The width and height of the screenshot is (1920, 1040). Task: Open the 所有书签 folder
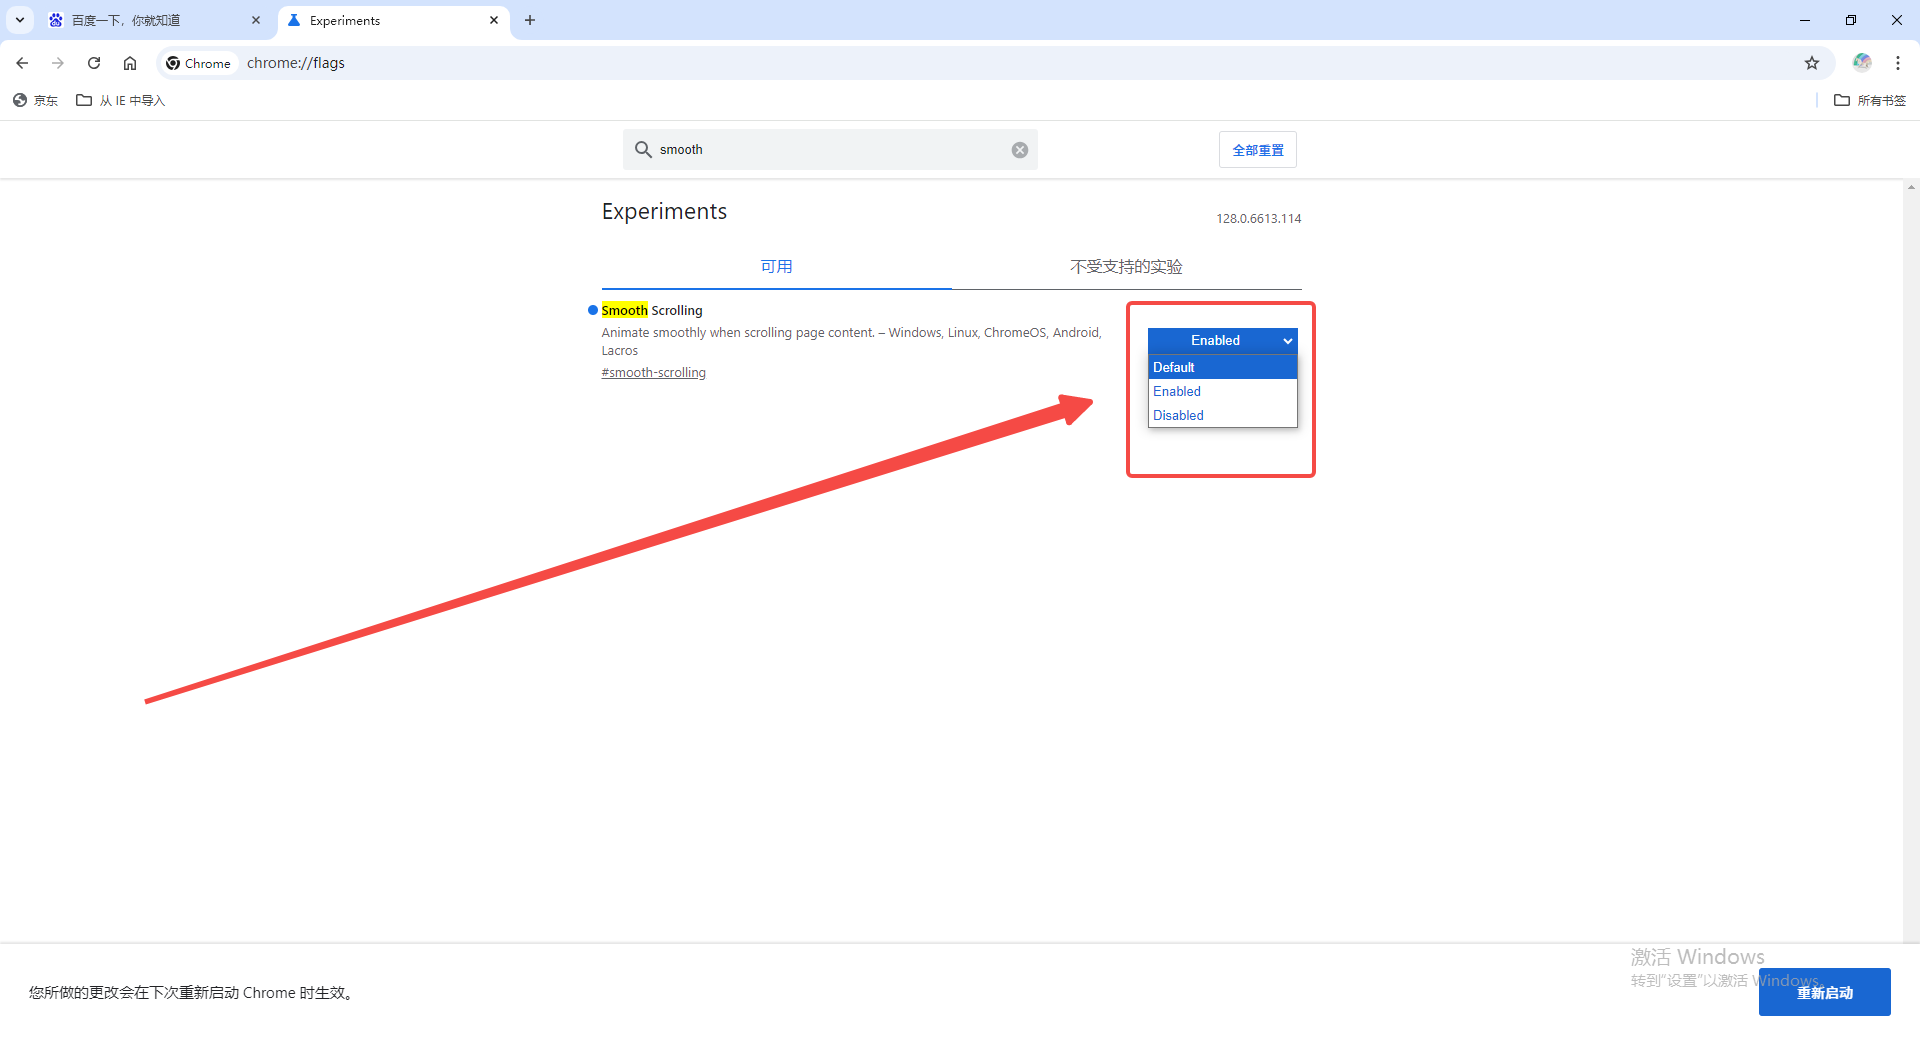(x=1870, y=100)
